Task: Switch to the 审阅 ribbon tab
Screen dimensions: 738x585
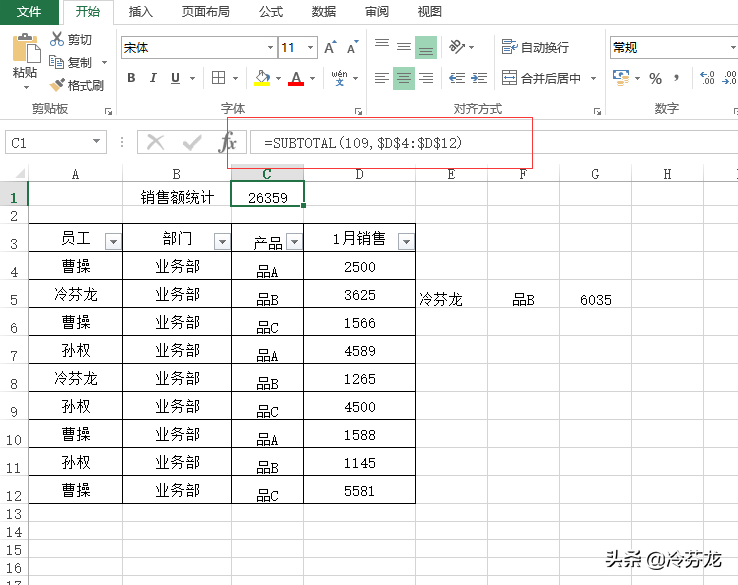Action: (x=377, y=12)
